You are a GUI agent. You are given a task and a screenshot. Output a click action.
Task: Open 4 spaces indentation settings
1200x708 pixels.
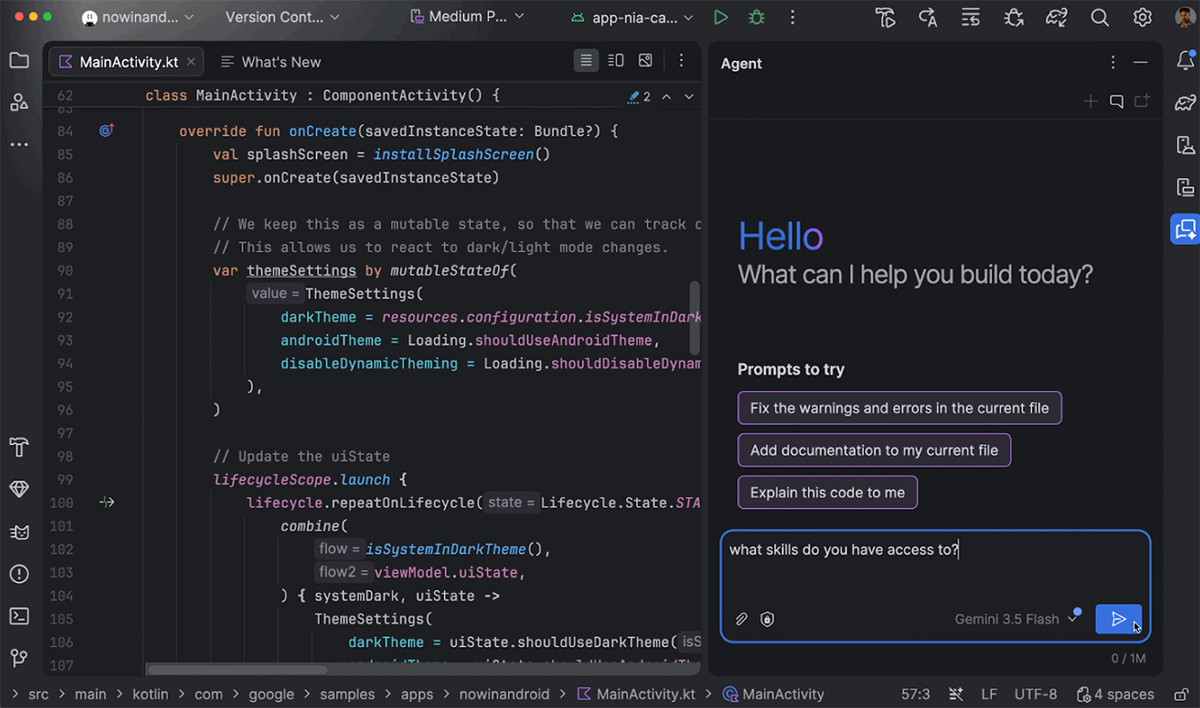point(1116,694)
